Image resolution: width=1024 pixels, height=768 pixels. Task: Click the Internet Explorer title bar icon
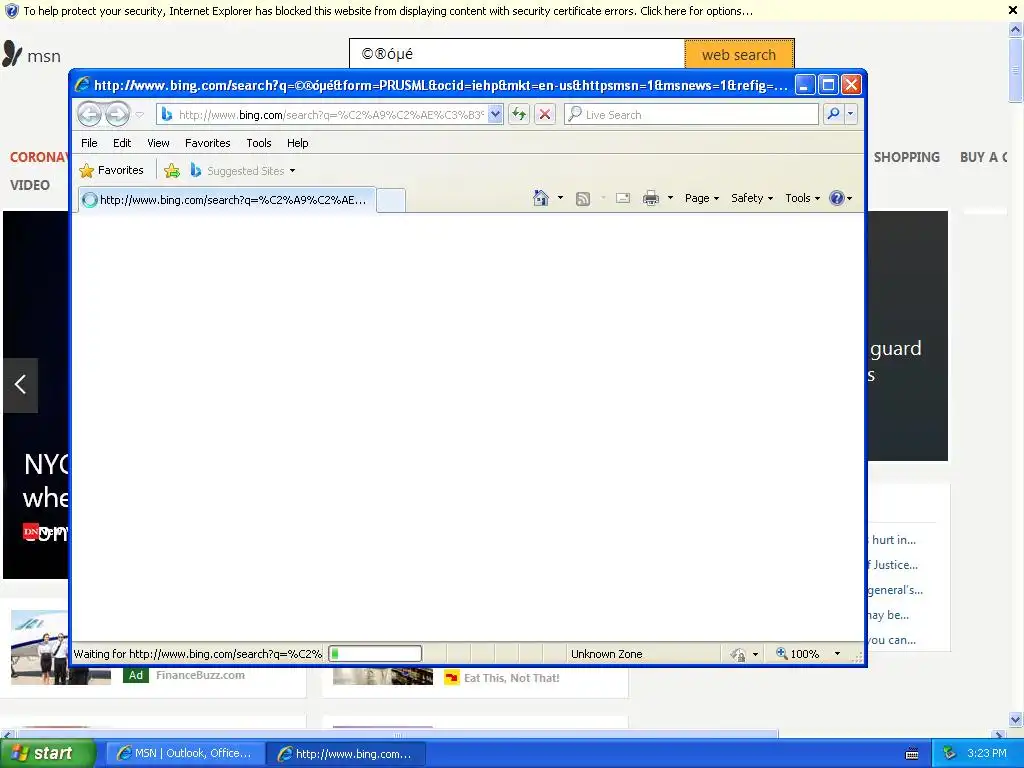(x=82, y=85)
